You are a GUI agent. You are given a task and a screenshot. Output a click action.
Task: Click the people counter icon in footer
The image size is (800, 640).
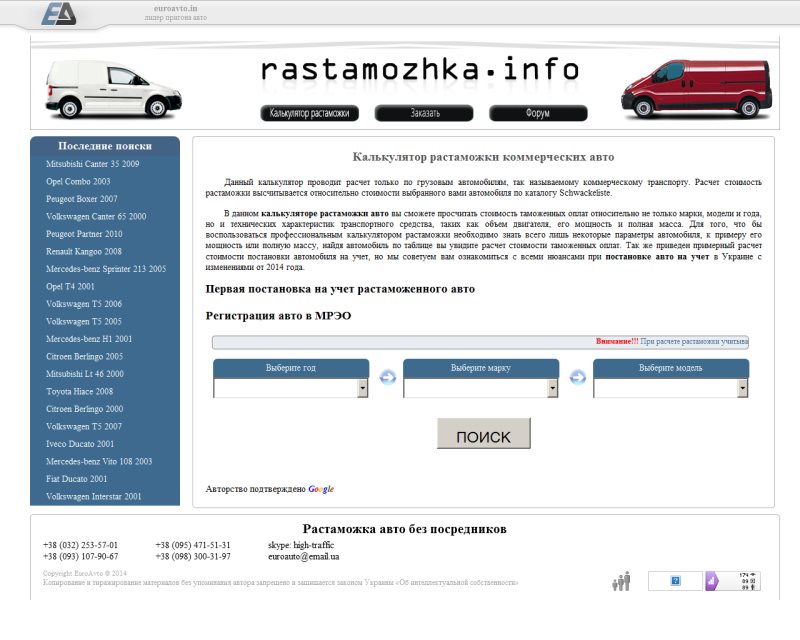tap(621, 581)
